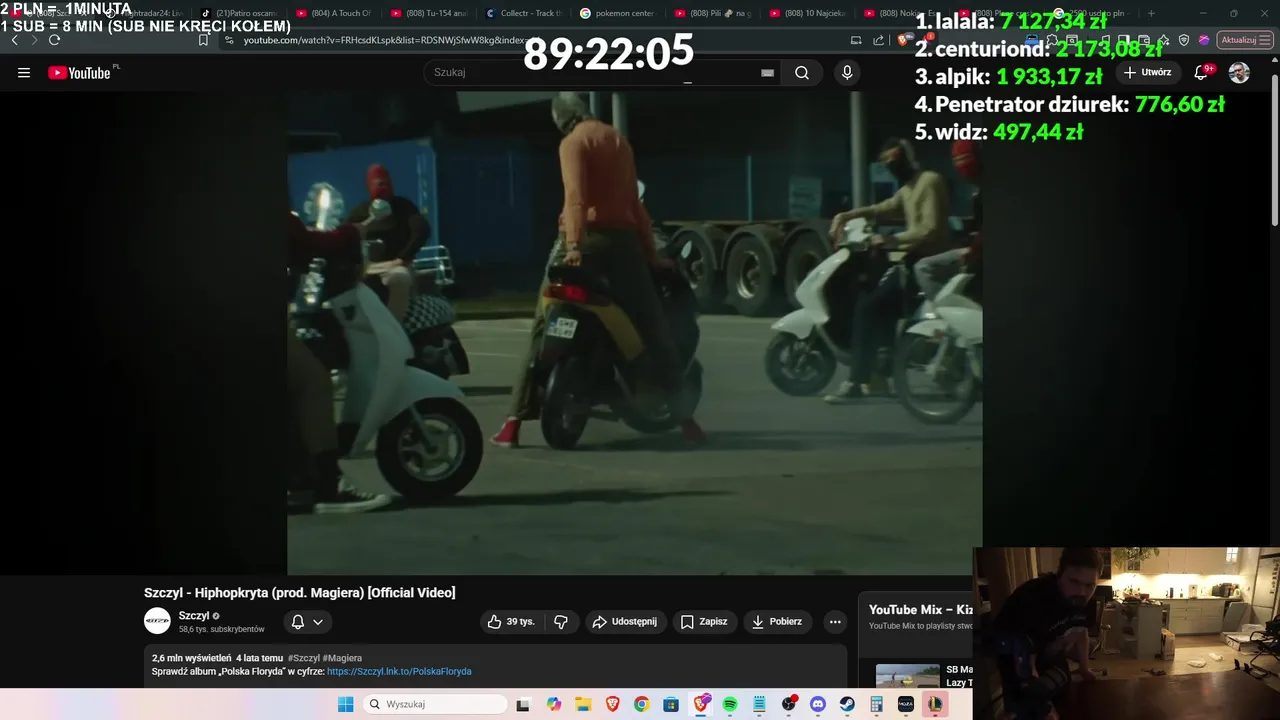Screen dimensions: 1280x720
Task: Open File Explorer from the taskbar
Action: [x=583, y=704]
